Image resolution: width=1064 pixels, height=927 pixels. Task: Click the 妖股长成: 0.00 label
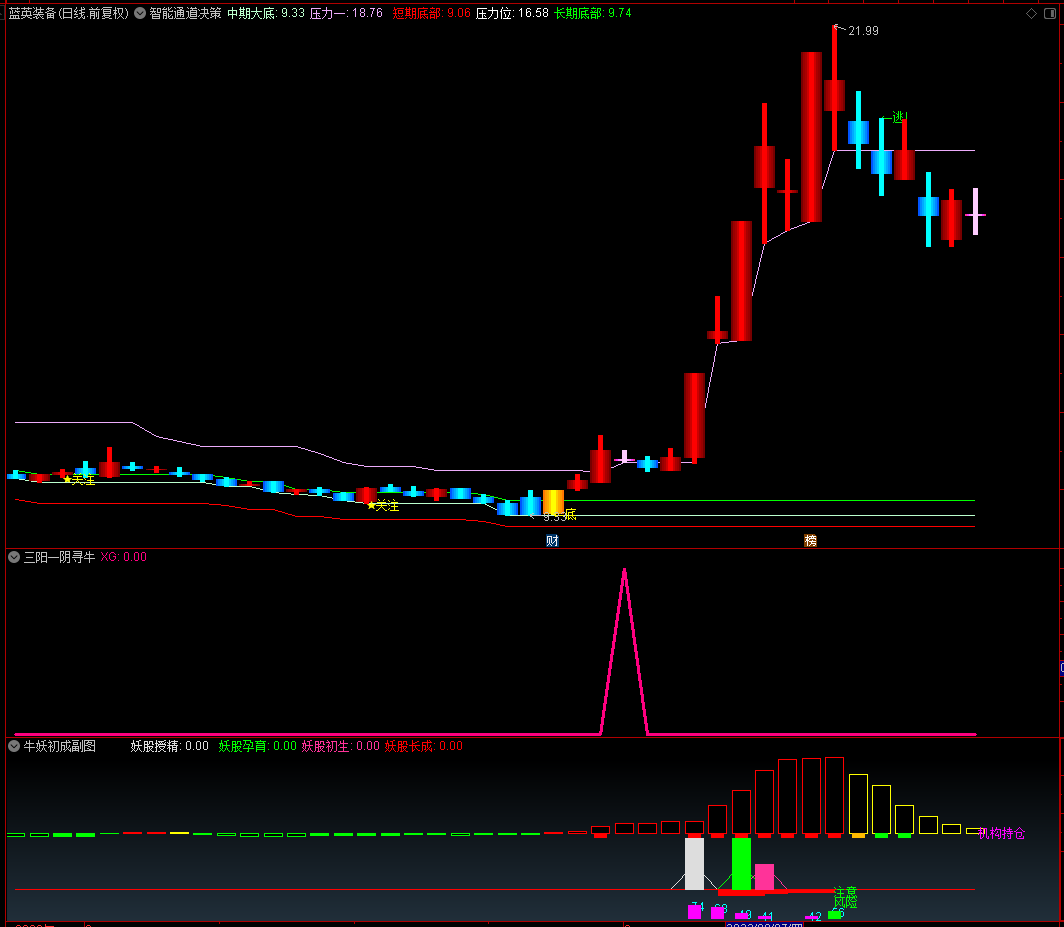tap(423, 746)
